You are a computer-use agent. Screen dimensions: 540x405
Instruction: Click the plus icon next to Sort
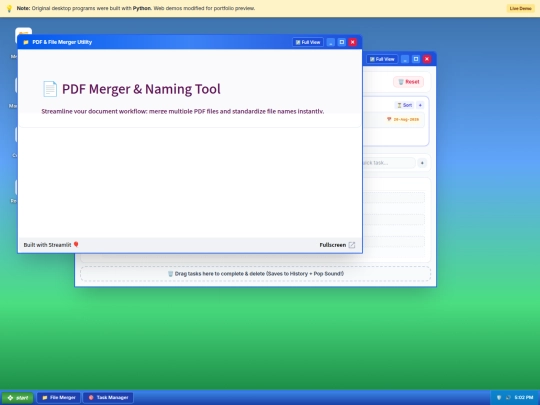pyautogui.click(x=420, y=105)
